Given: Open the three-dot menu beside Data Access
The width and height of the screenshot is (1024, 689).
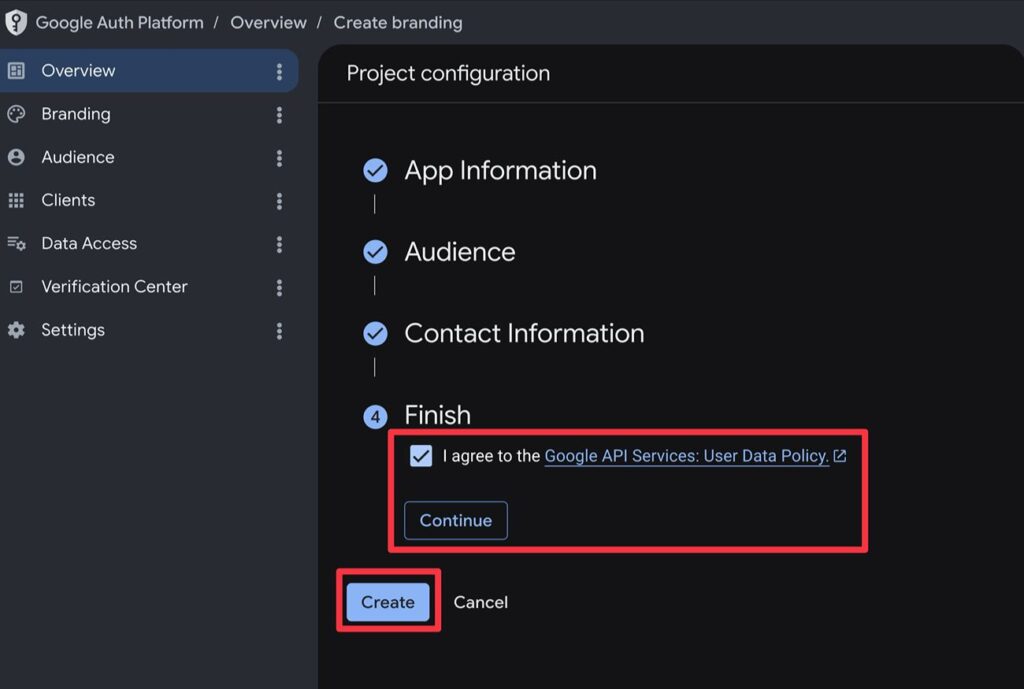Looking at the screenshot, I should [279, 244].
